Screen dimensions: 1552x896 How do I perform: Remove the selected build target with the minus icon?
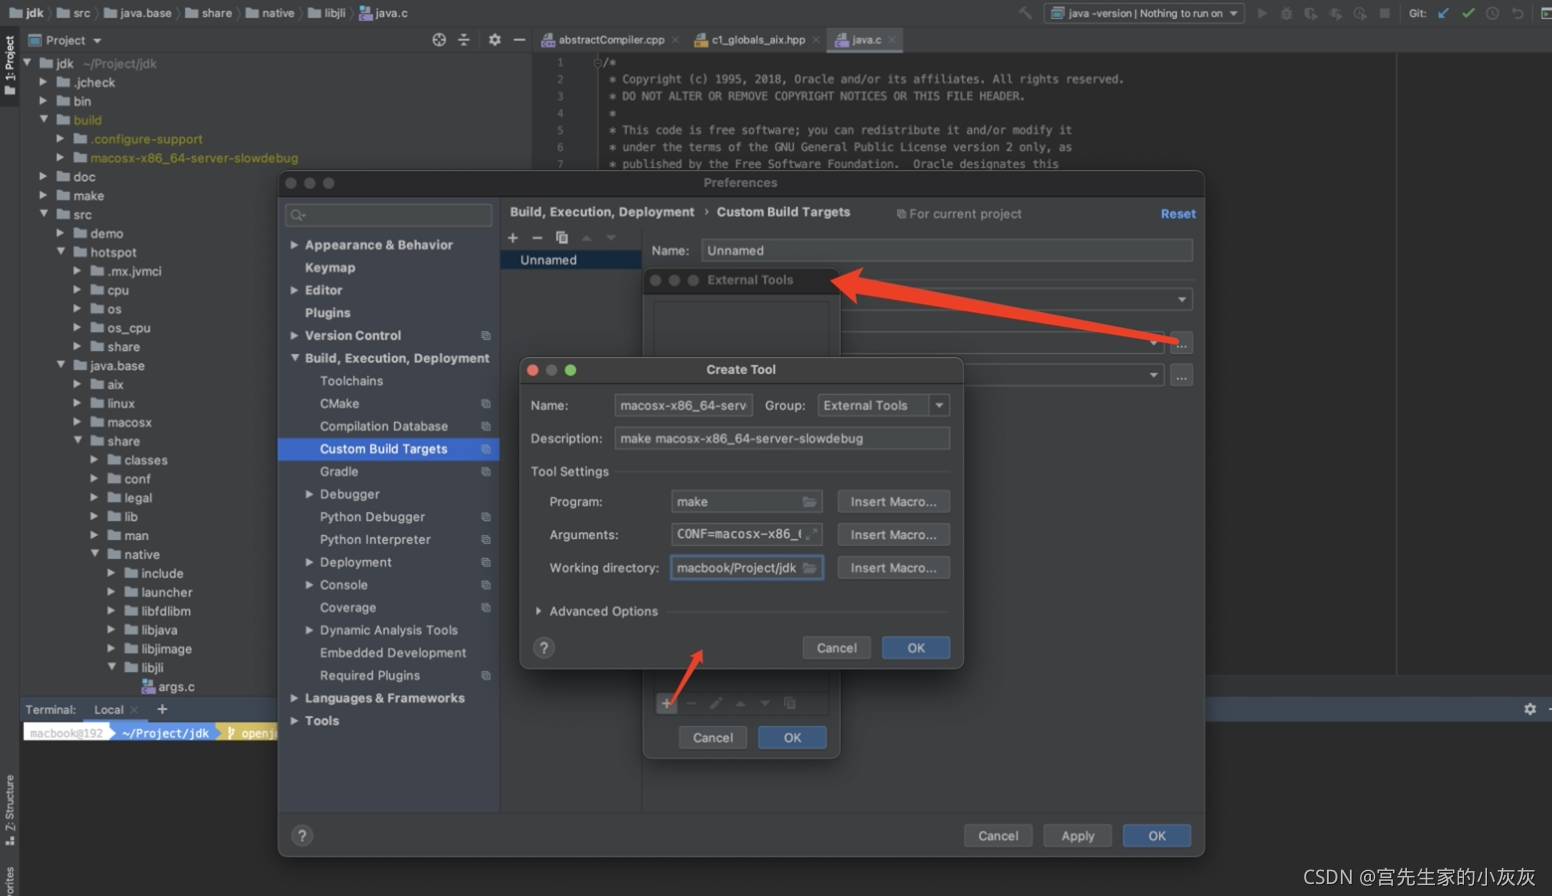537,238
